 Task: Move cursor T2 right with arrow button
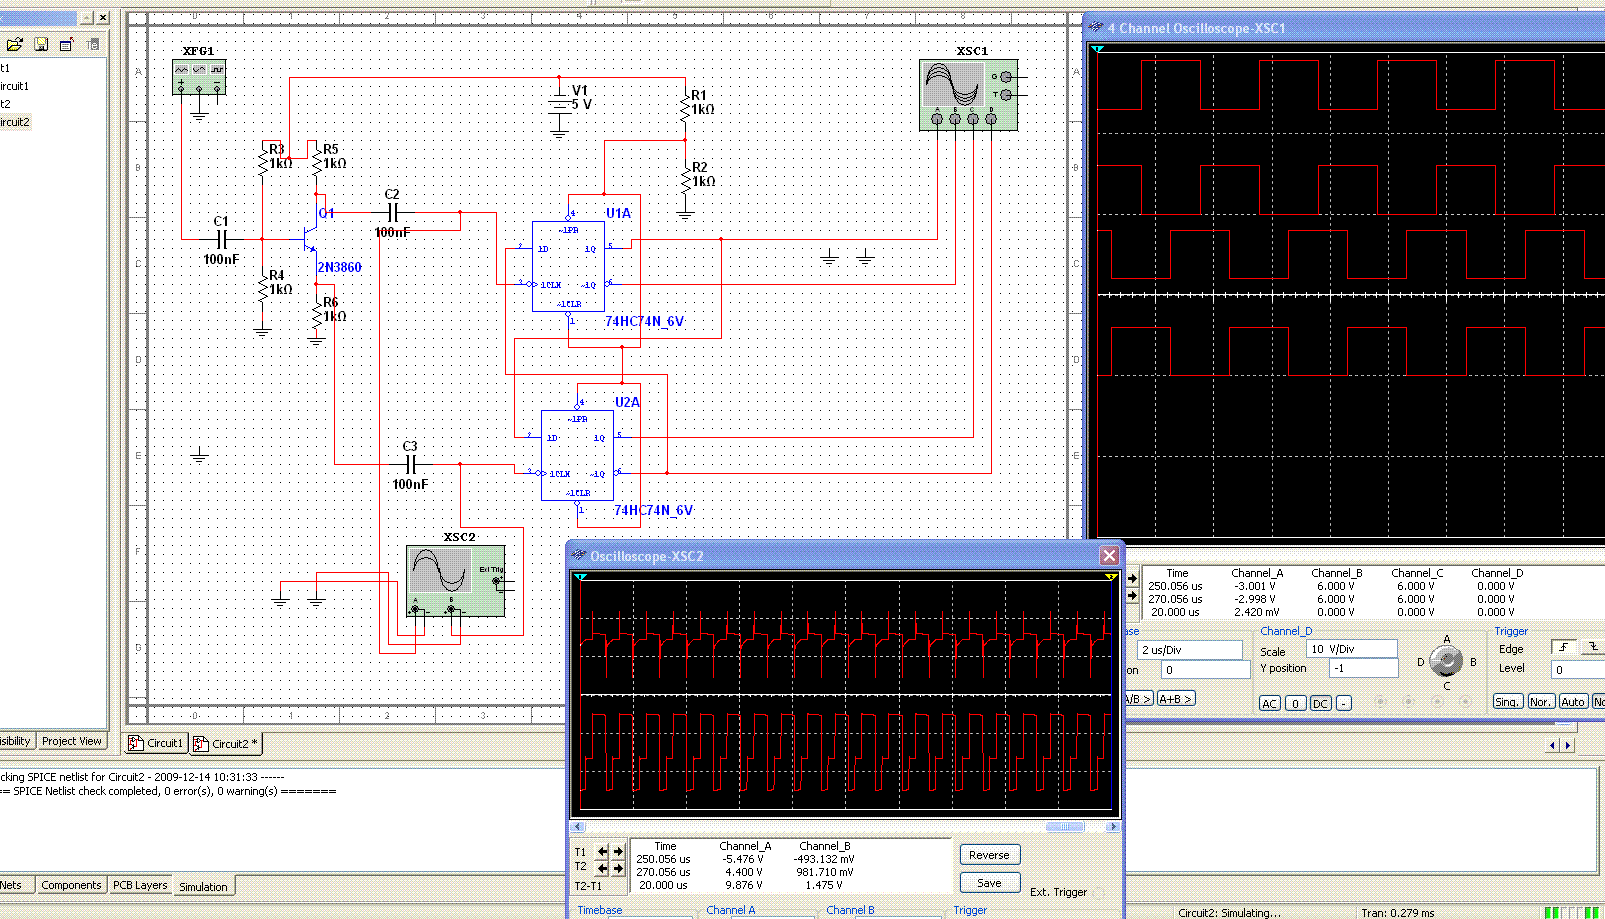(618, 868)
